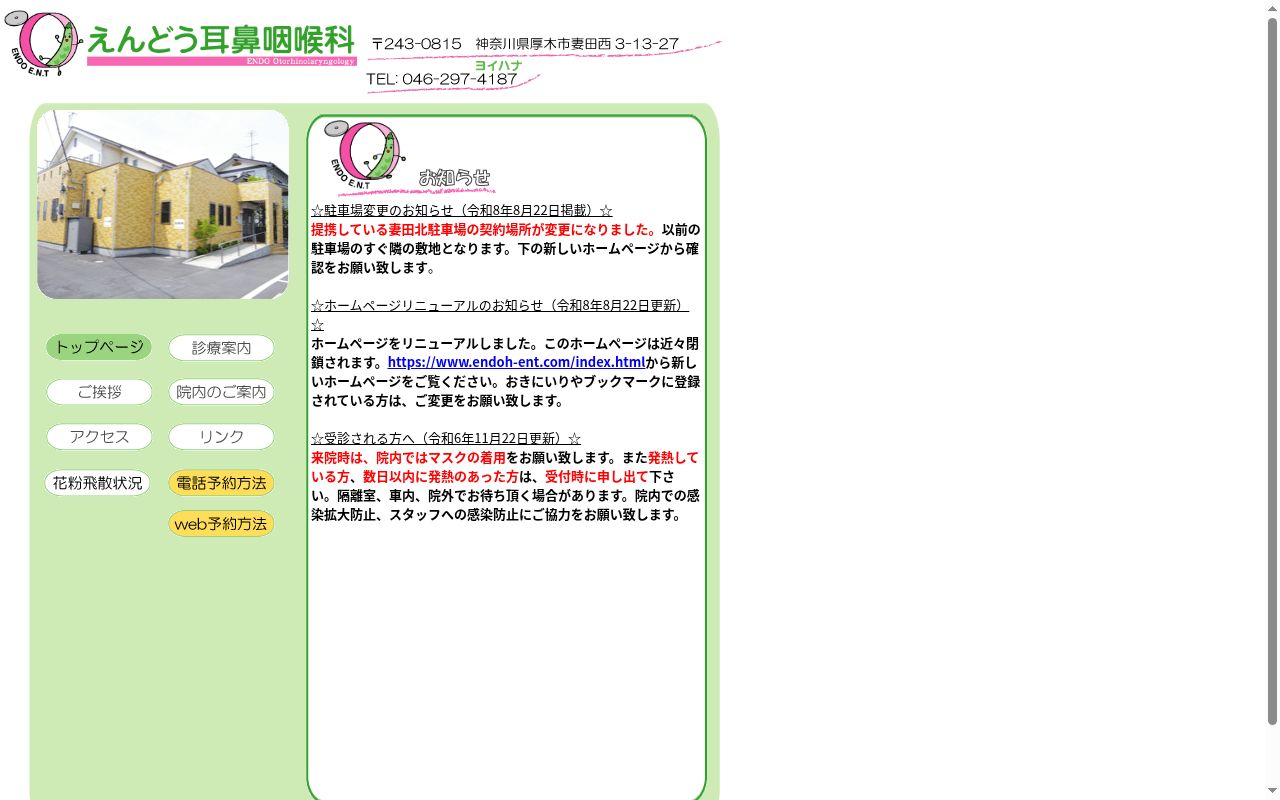
Task: Click the red text 数日以内に発熱のあった方
Action: pos(441,476)
